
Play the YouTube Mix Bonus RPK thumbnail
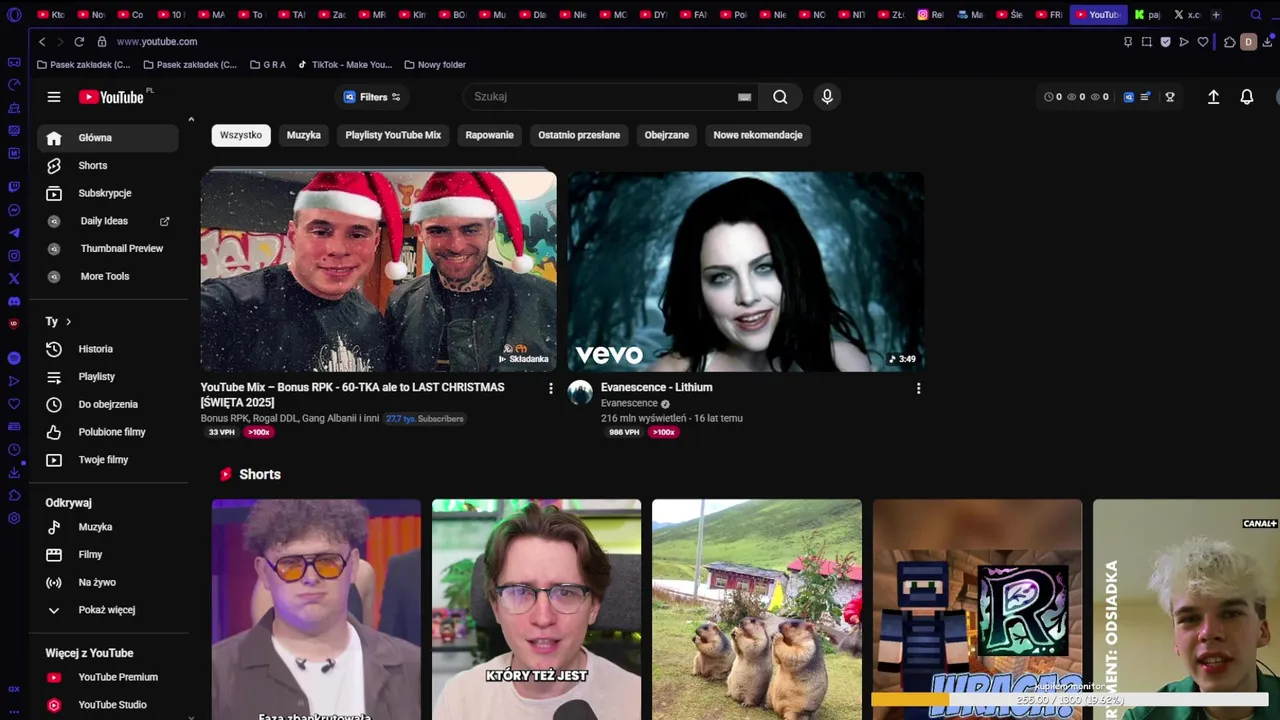click(378, 271)
